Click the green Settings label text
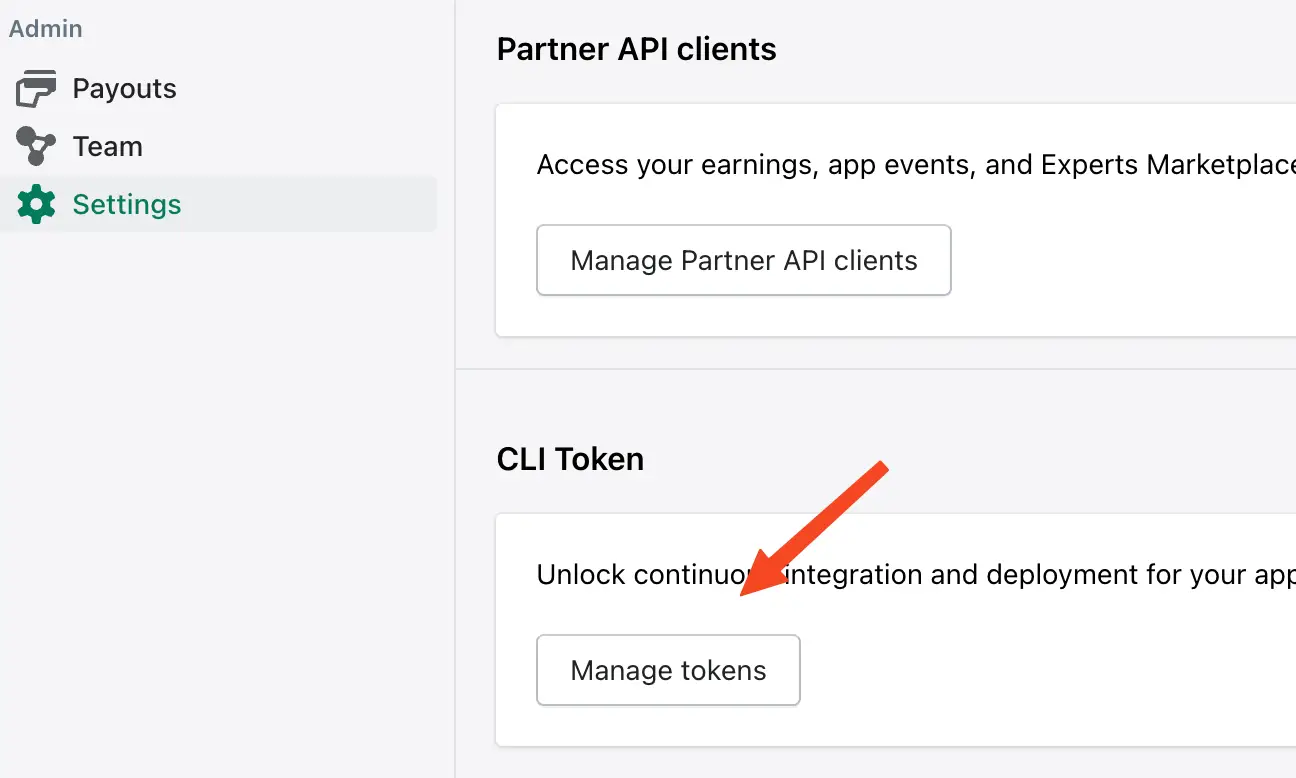Viewport: 1296px width, 778px height. click(127, 204)
